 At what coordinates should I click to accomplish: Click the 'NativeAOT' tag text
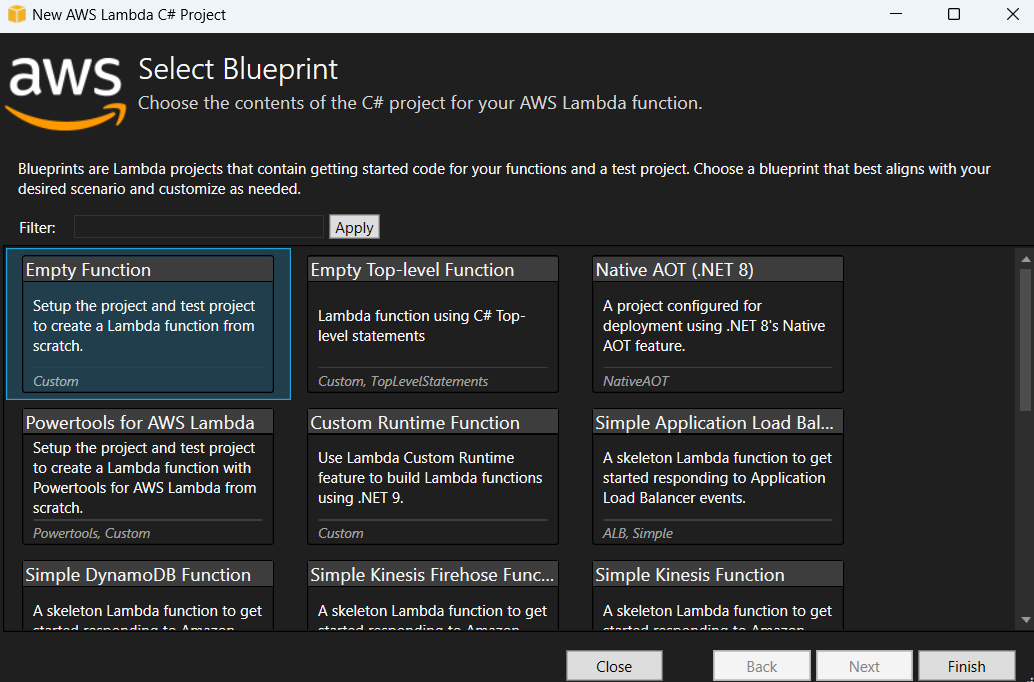pos(636,381)
